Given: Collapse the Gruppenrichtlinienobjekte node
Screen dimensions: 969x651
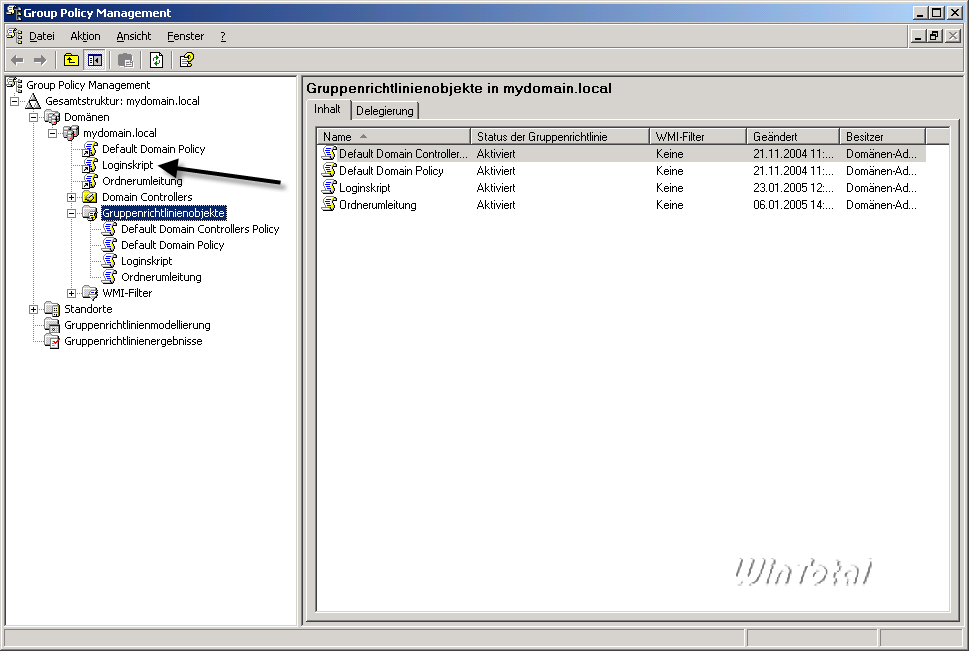Looking at the screenshot, I should point(72,214).
